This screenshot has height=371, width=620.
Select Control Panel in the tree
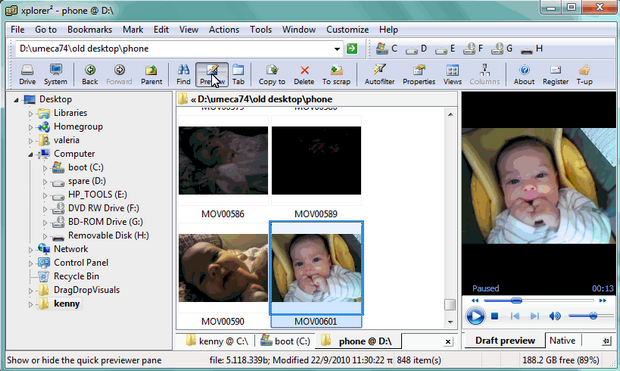pyautogui.click(x=81, y=263)
